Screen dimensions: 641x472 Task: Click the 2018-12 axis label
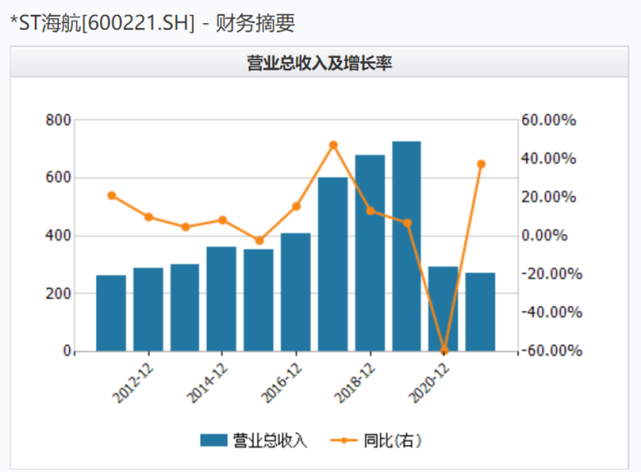tap(355, 383)
